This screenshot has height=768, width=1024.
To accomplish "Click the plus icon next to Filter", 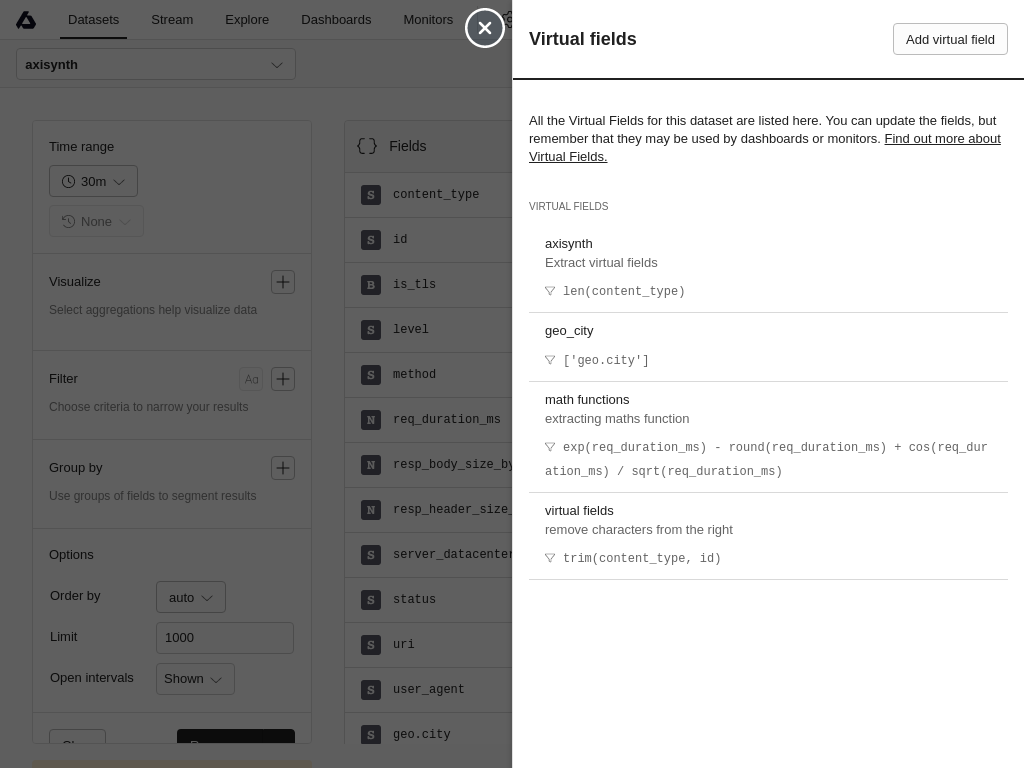I will (283, 379).
